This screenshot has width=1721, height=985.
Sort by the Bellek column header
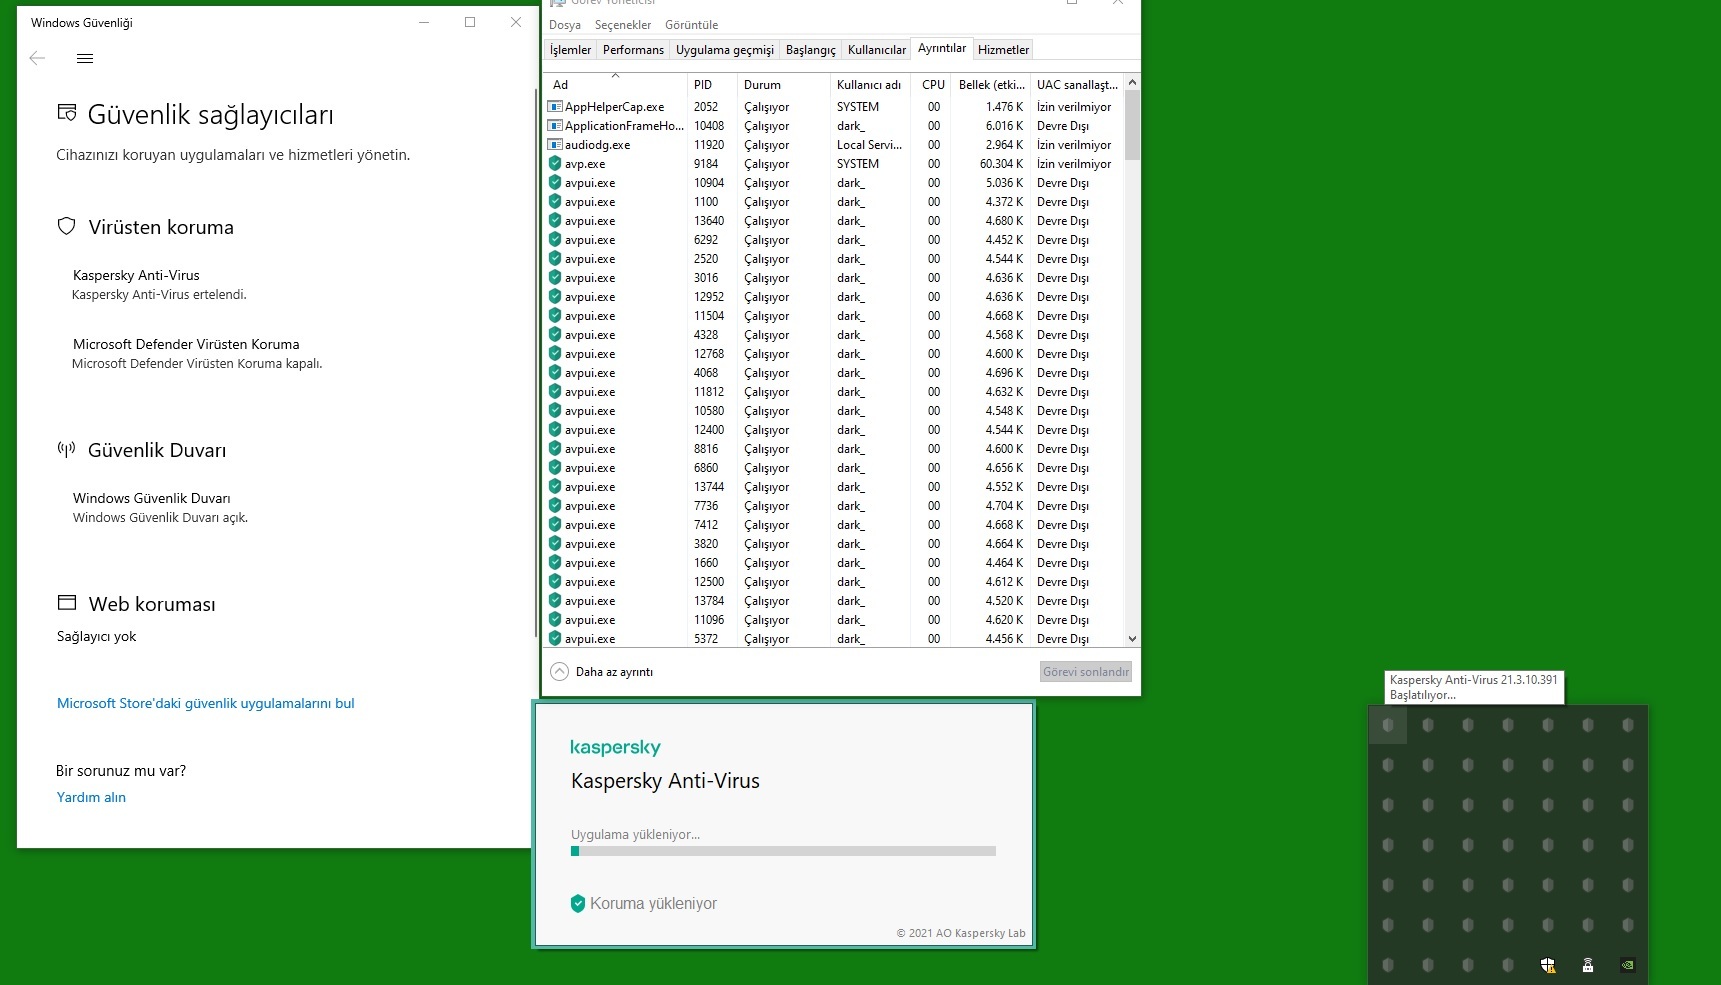pos(990,84)
